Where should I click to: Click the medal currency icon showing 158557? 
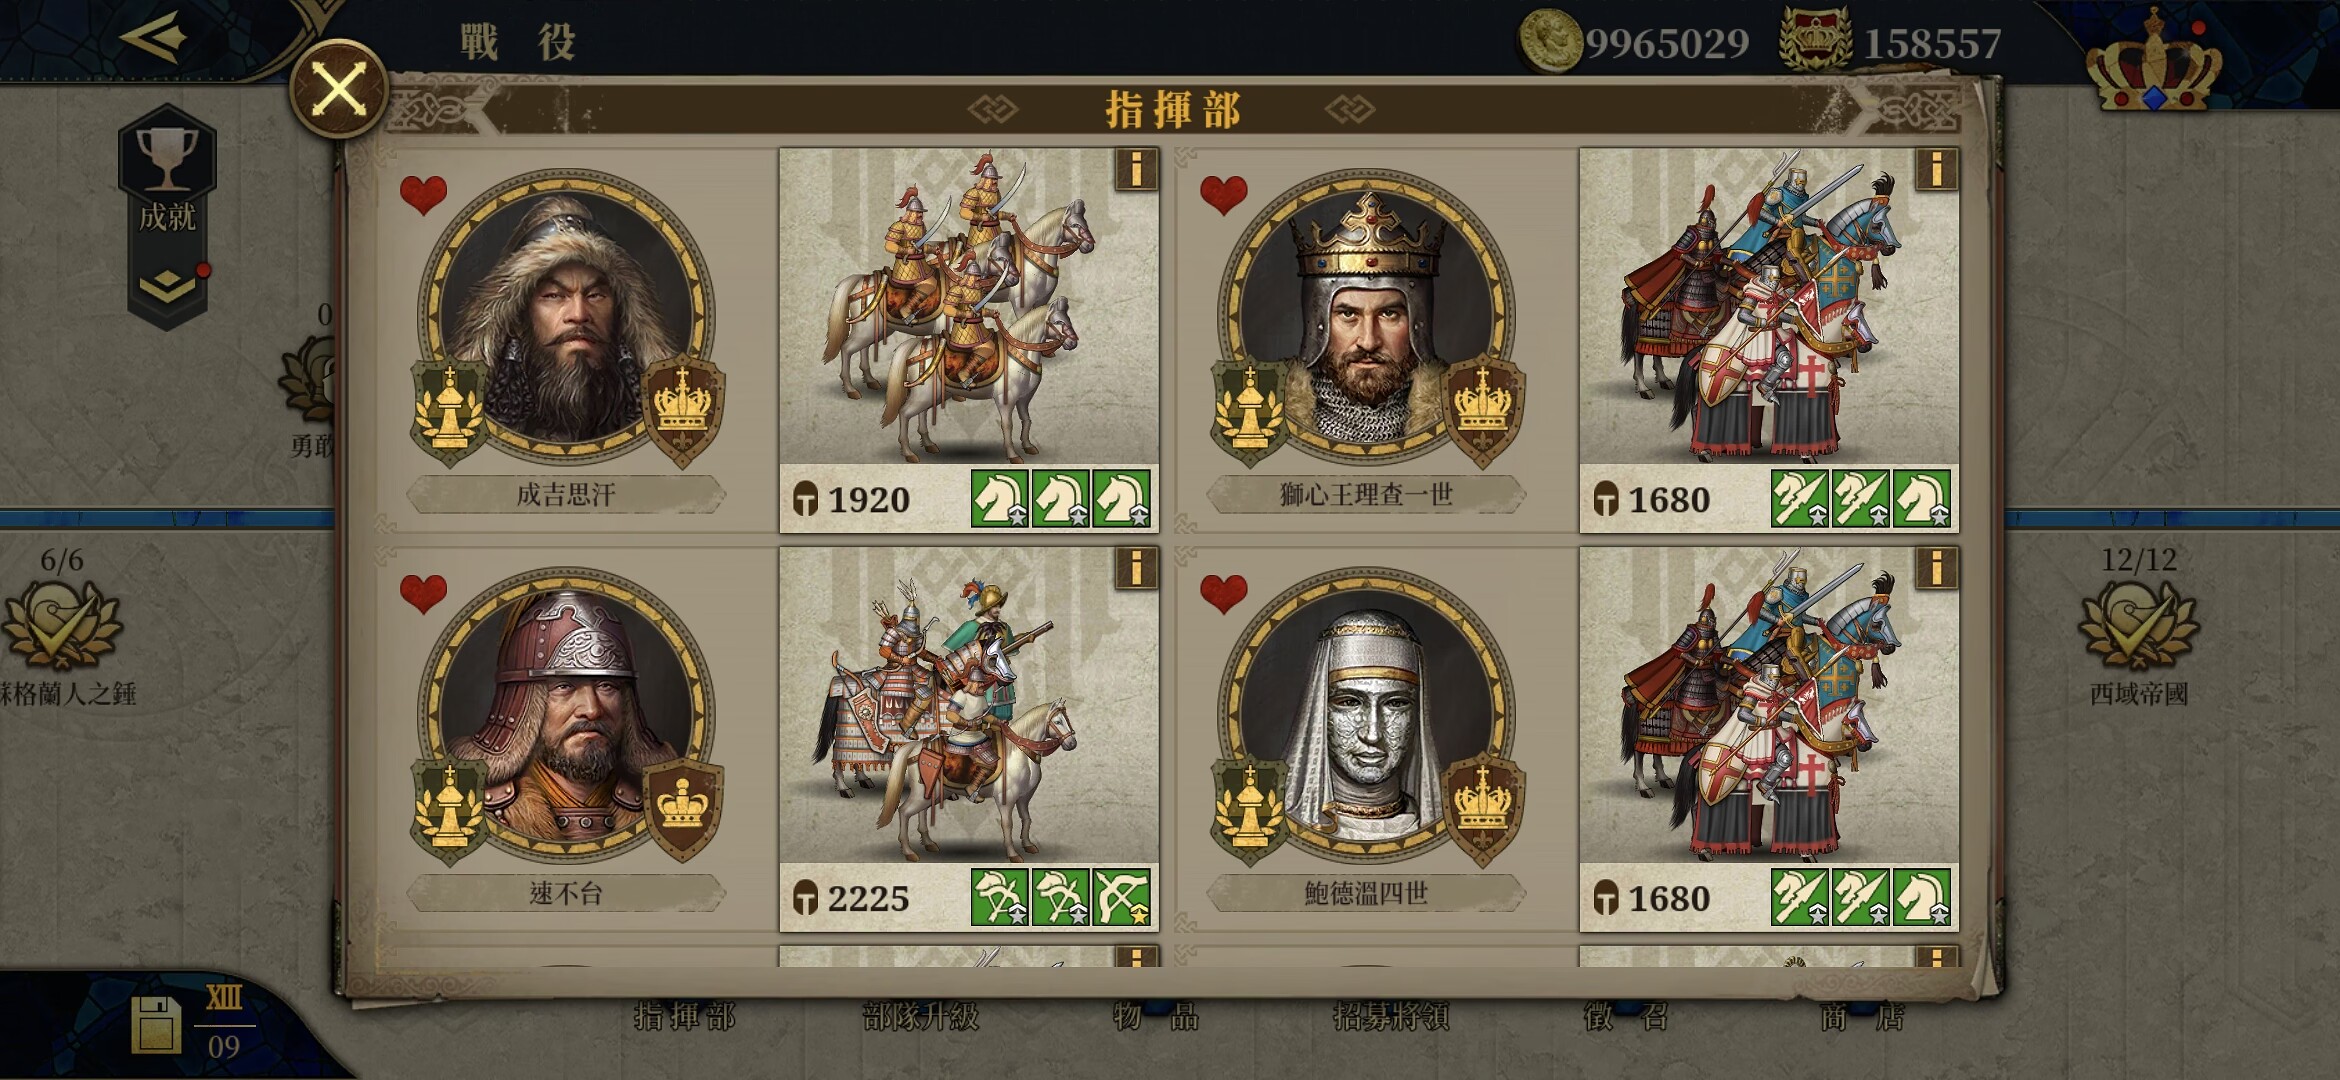point(1816,40)
